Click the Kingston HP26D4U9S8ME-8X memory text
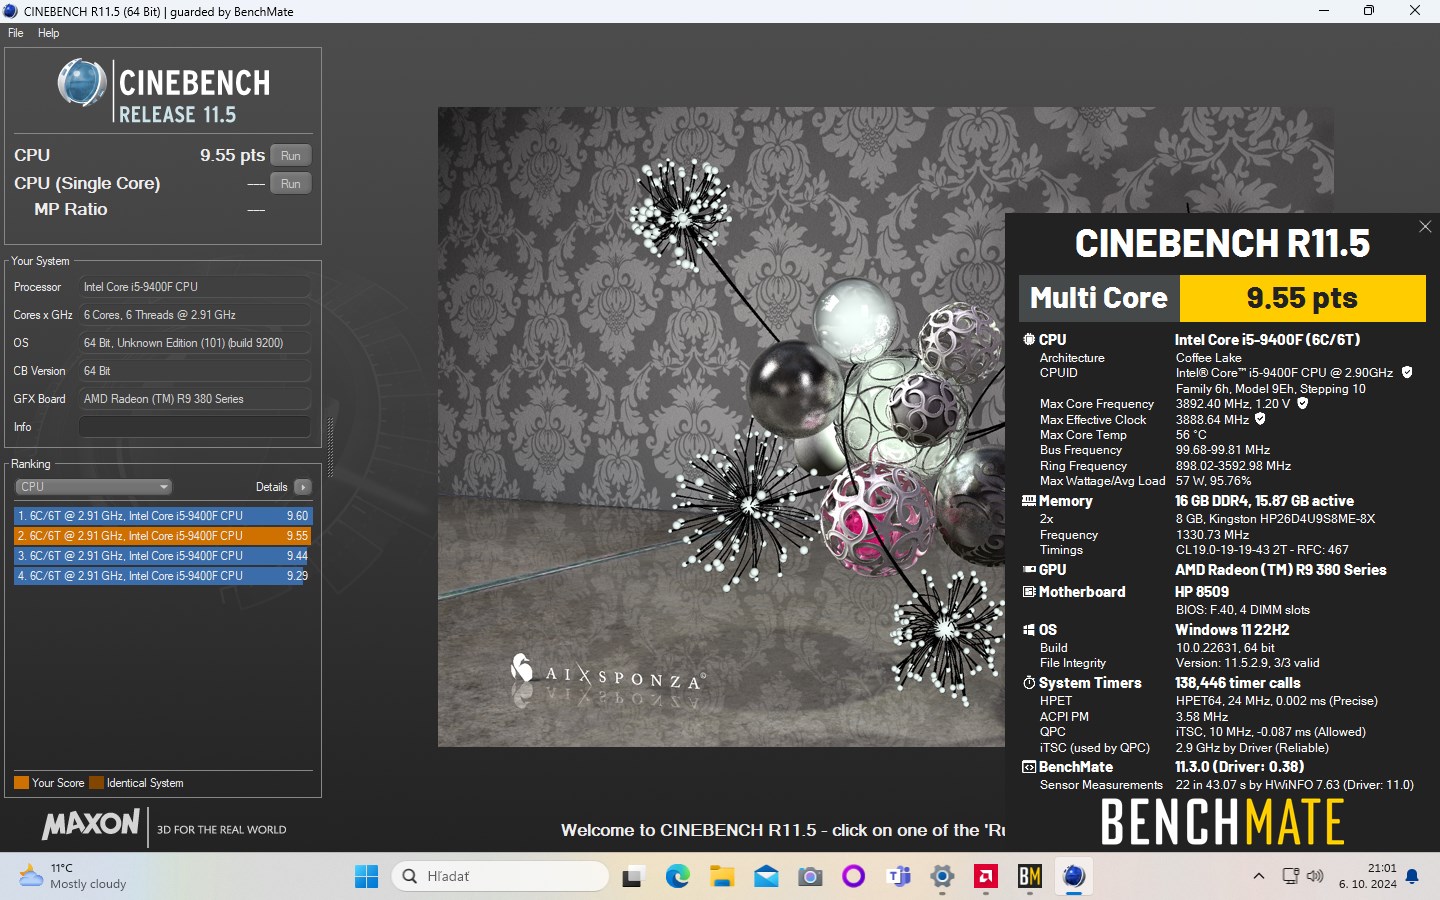Screen dimensions: 1440x900 pyautogui.click(x=1275, y=519)
